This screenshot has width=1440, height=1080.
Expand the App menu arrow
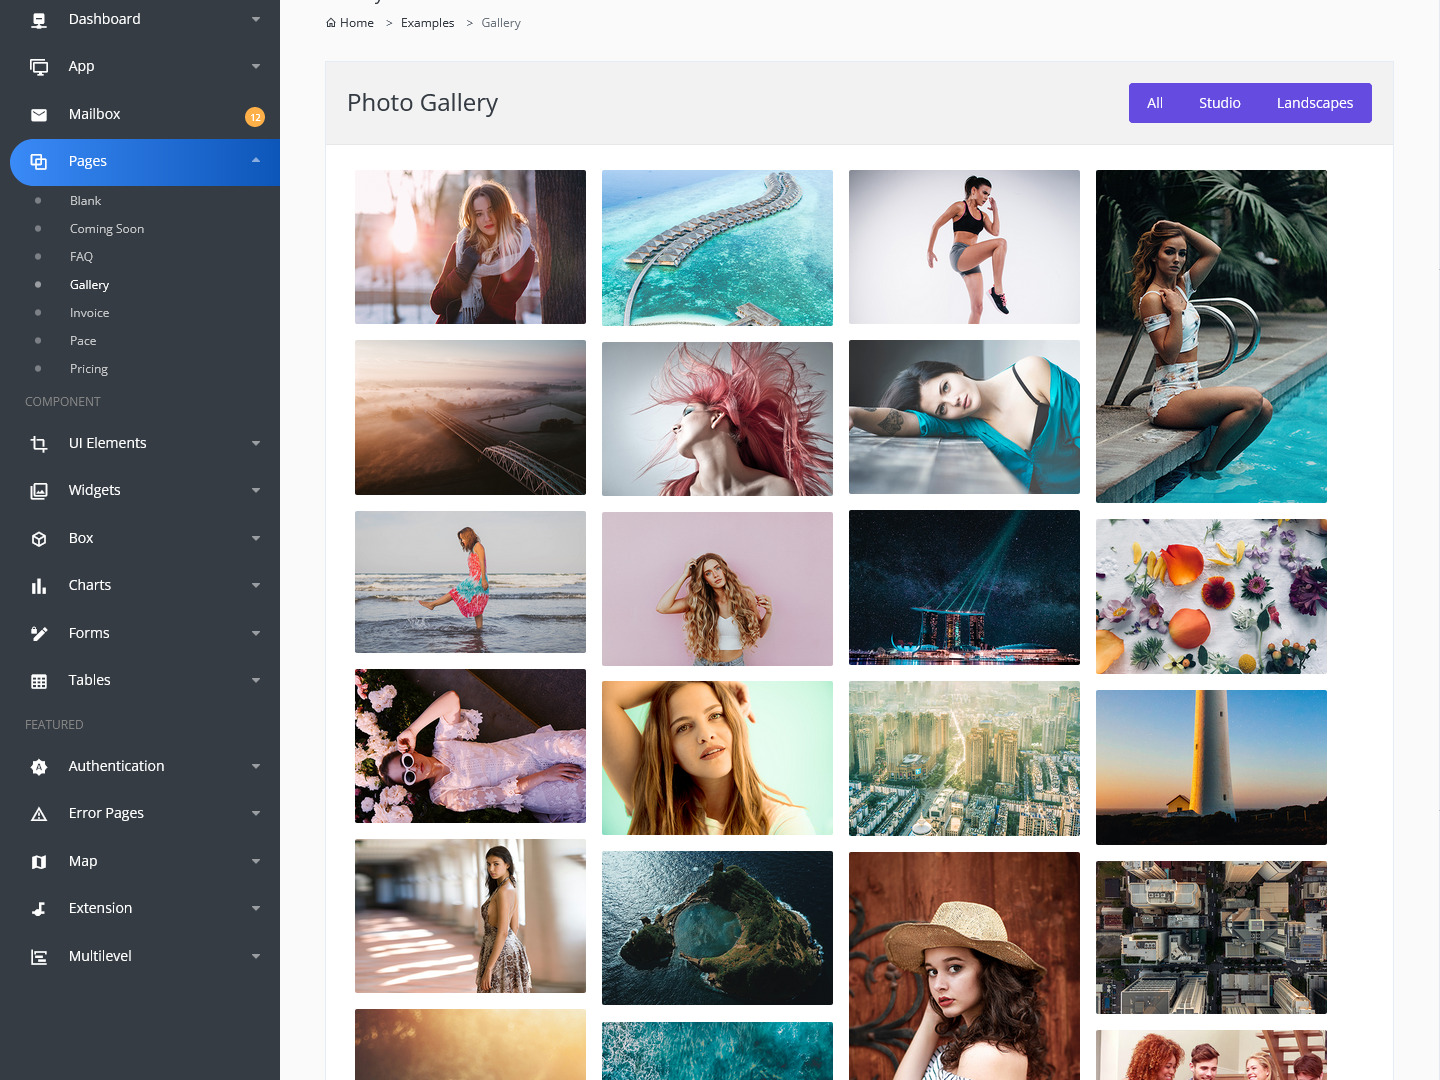coord(256,66)
